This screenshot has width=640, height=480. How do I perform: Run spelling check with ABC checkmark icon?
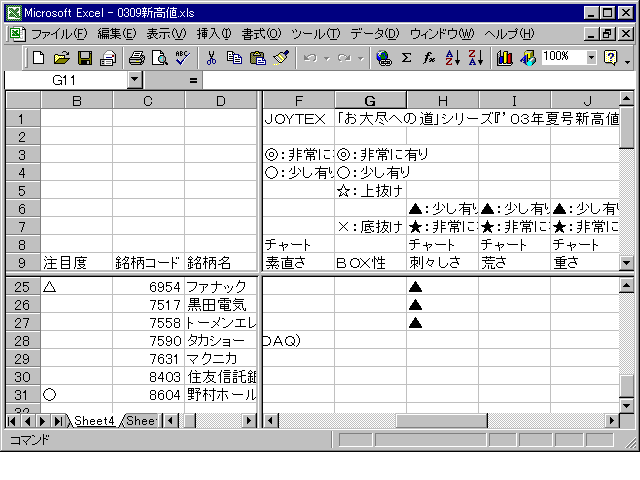pos(182,58)
